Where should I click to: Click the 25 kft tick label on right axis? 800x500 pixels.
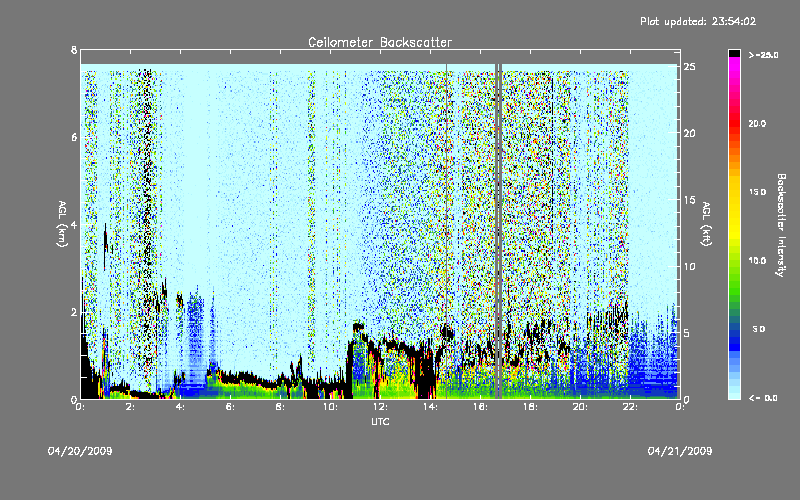[x=689, y=67]
